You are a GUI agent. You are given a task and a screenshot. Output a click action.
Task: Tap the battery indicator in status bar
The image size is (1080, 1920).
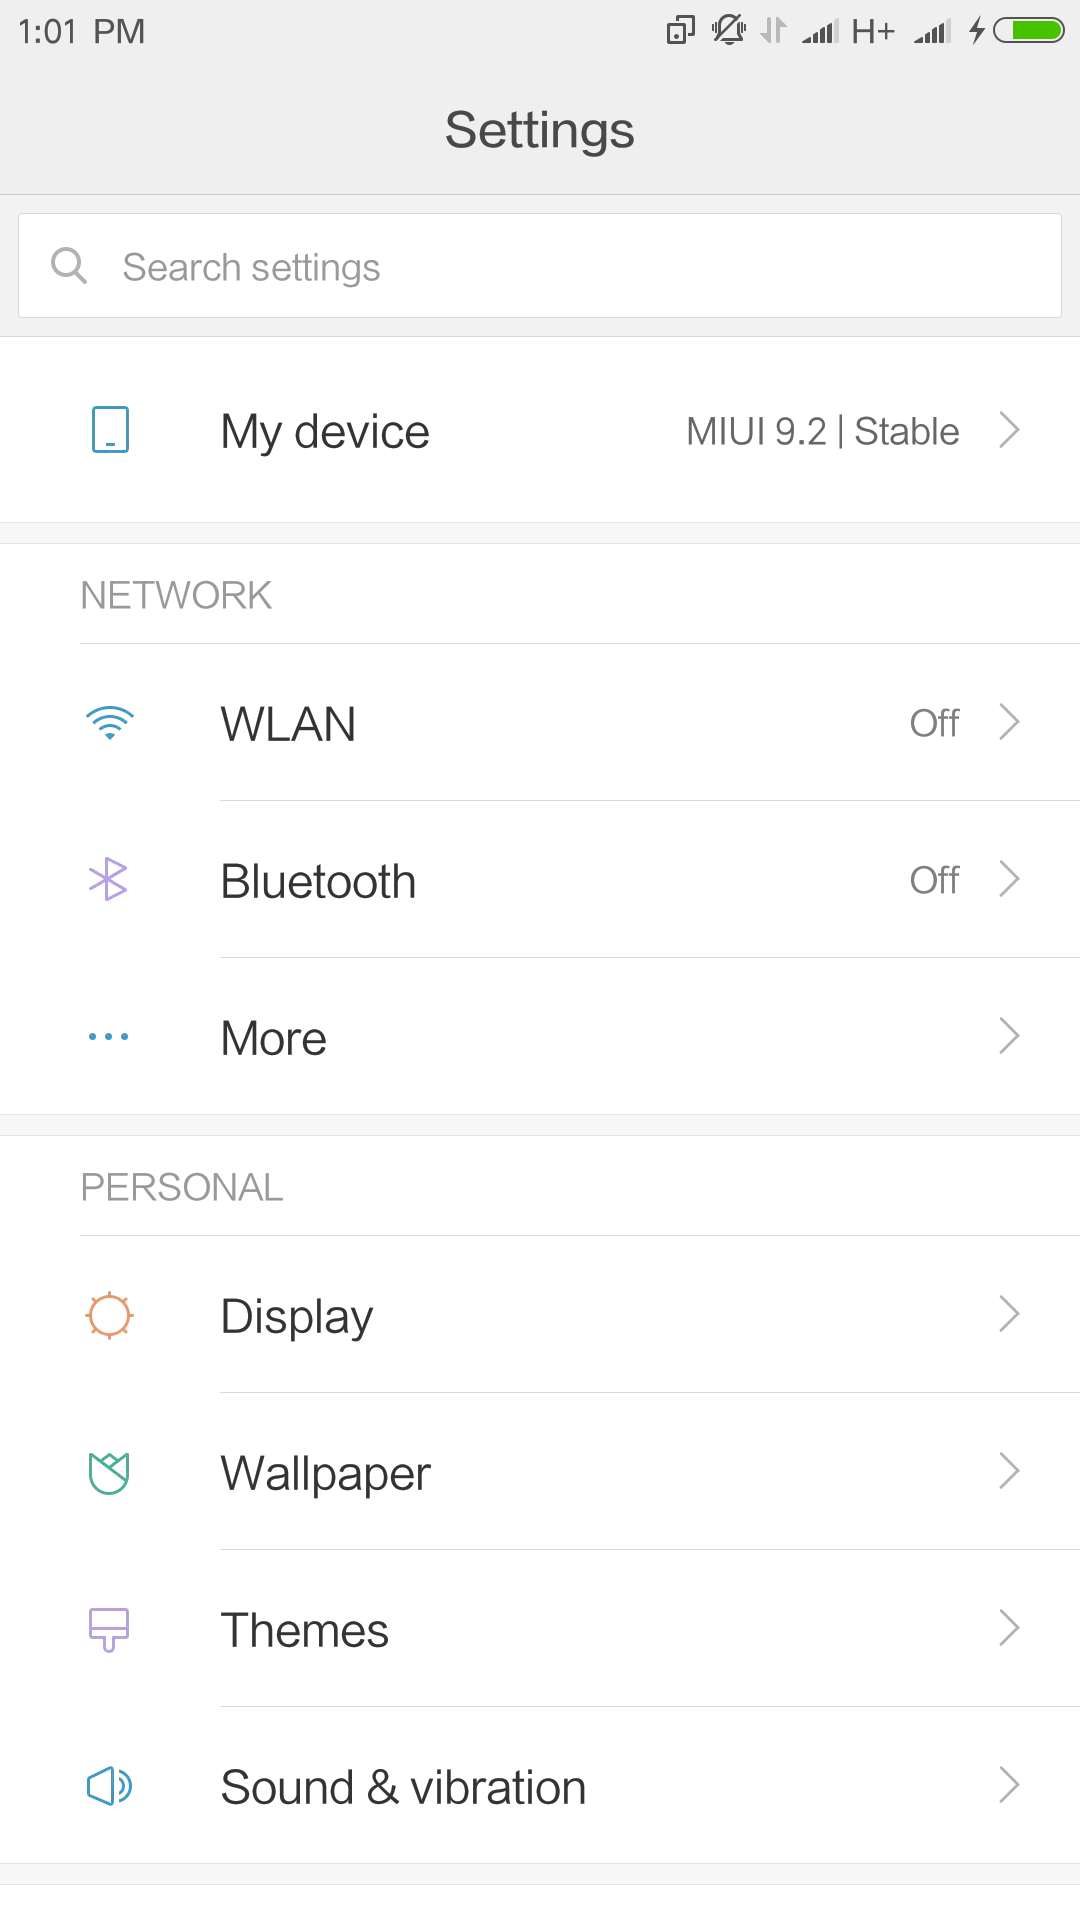click(x=1029, y=31)
